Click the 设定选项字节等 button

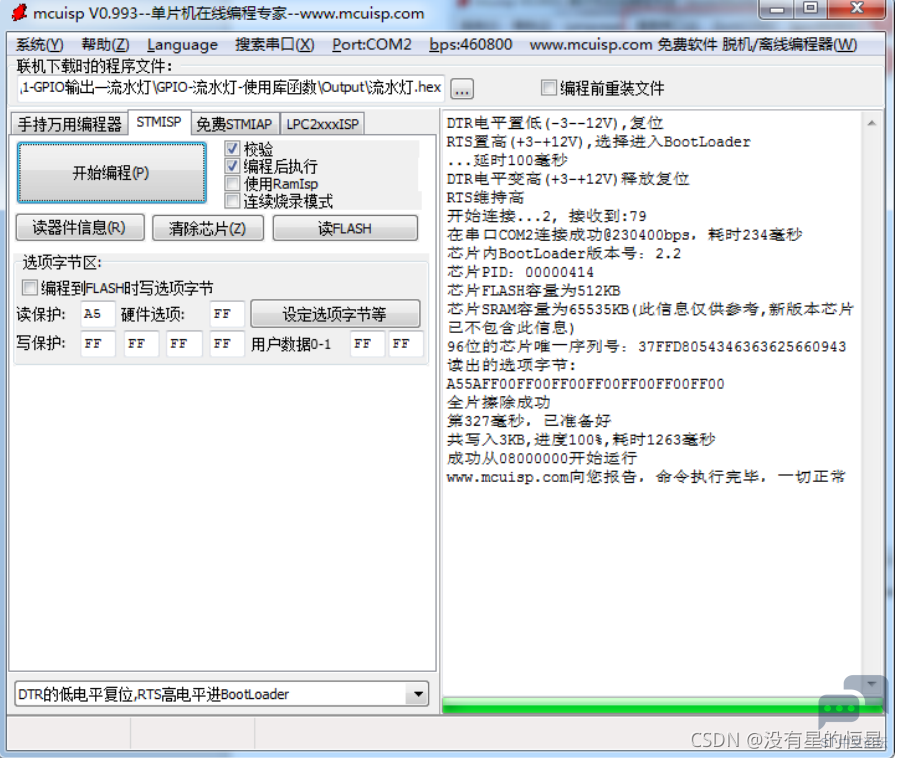pos(335,314)
